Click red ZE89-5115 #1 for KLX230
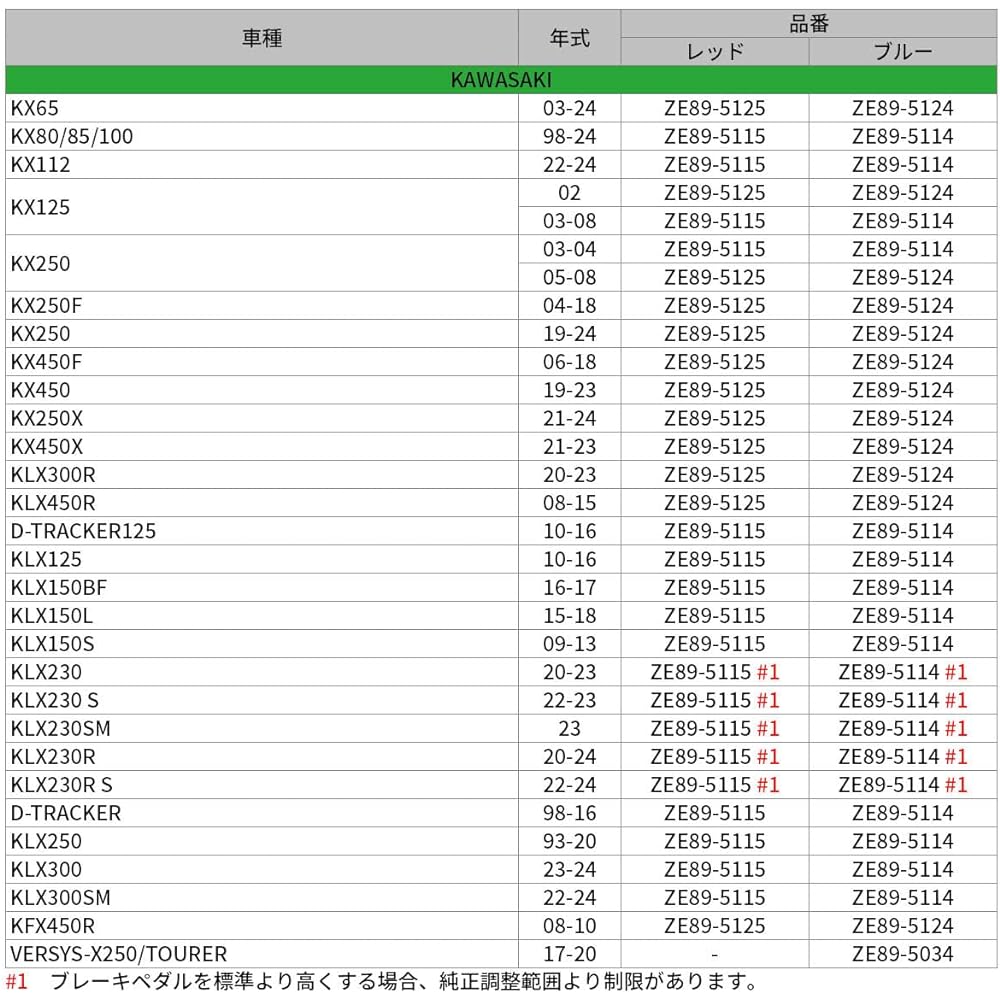This screenshot has height=1000, width=1000. click(x=714, y=672)
